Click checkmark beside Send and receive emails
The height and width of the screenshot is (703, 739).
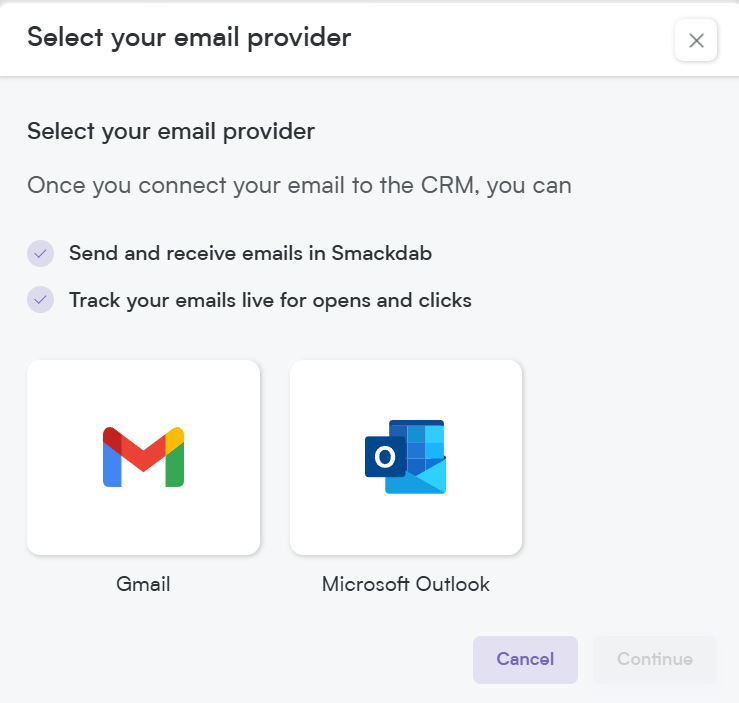pyautogui.click(x=41, y=253)
